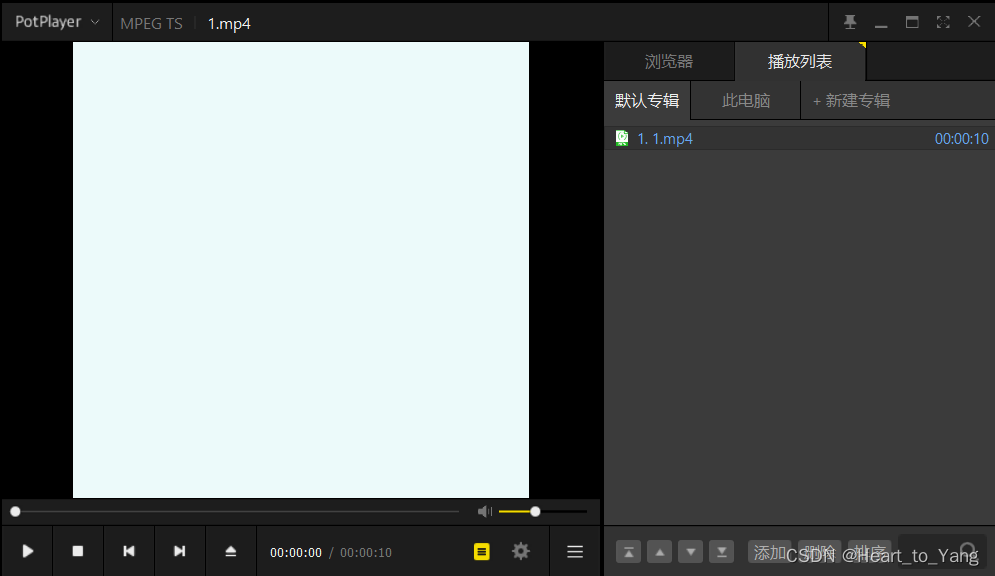Viewport: 995px width, 576px height.
Task: Open the three-line menu icon
Action: tap(575, 552)
